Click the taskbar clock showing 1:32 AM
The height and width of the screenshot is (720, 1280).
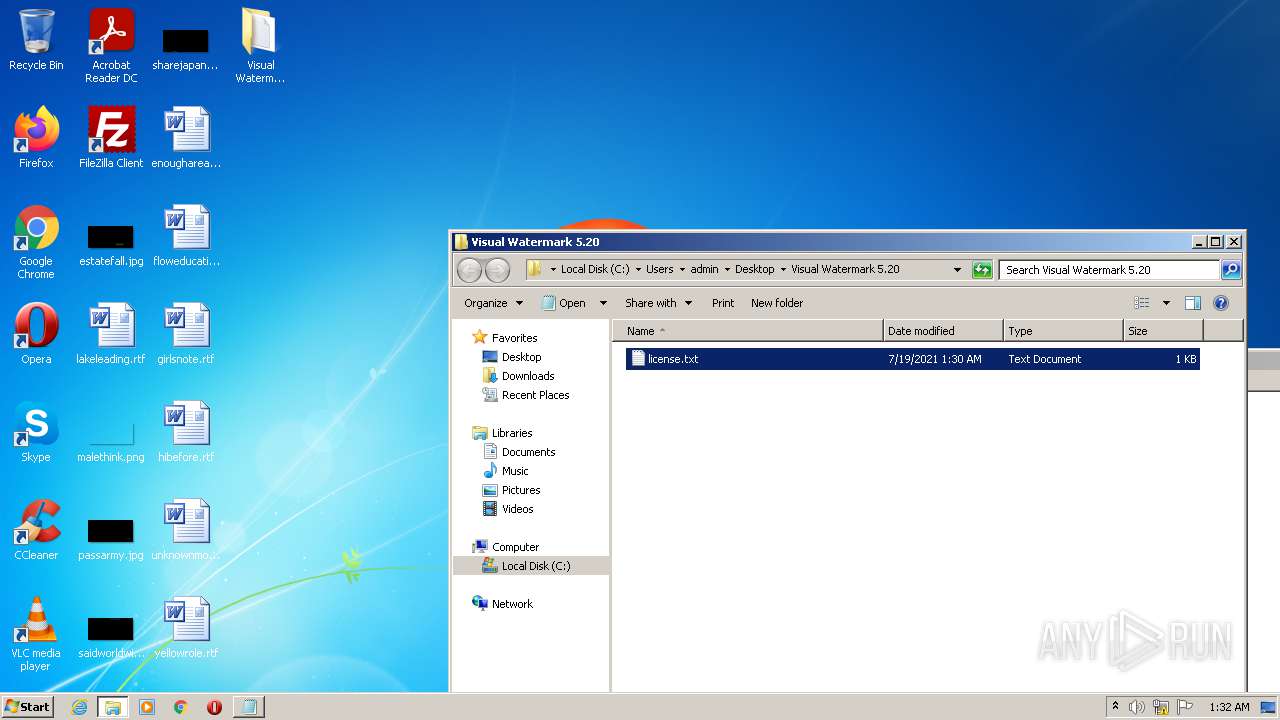(x=1229, y=707)
